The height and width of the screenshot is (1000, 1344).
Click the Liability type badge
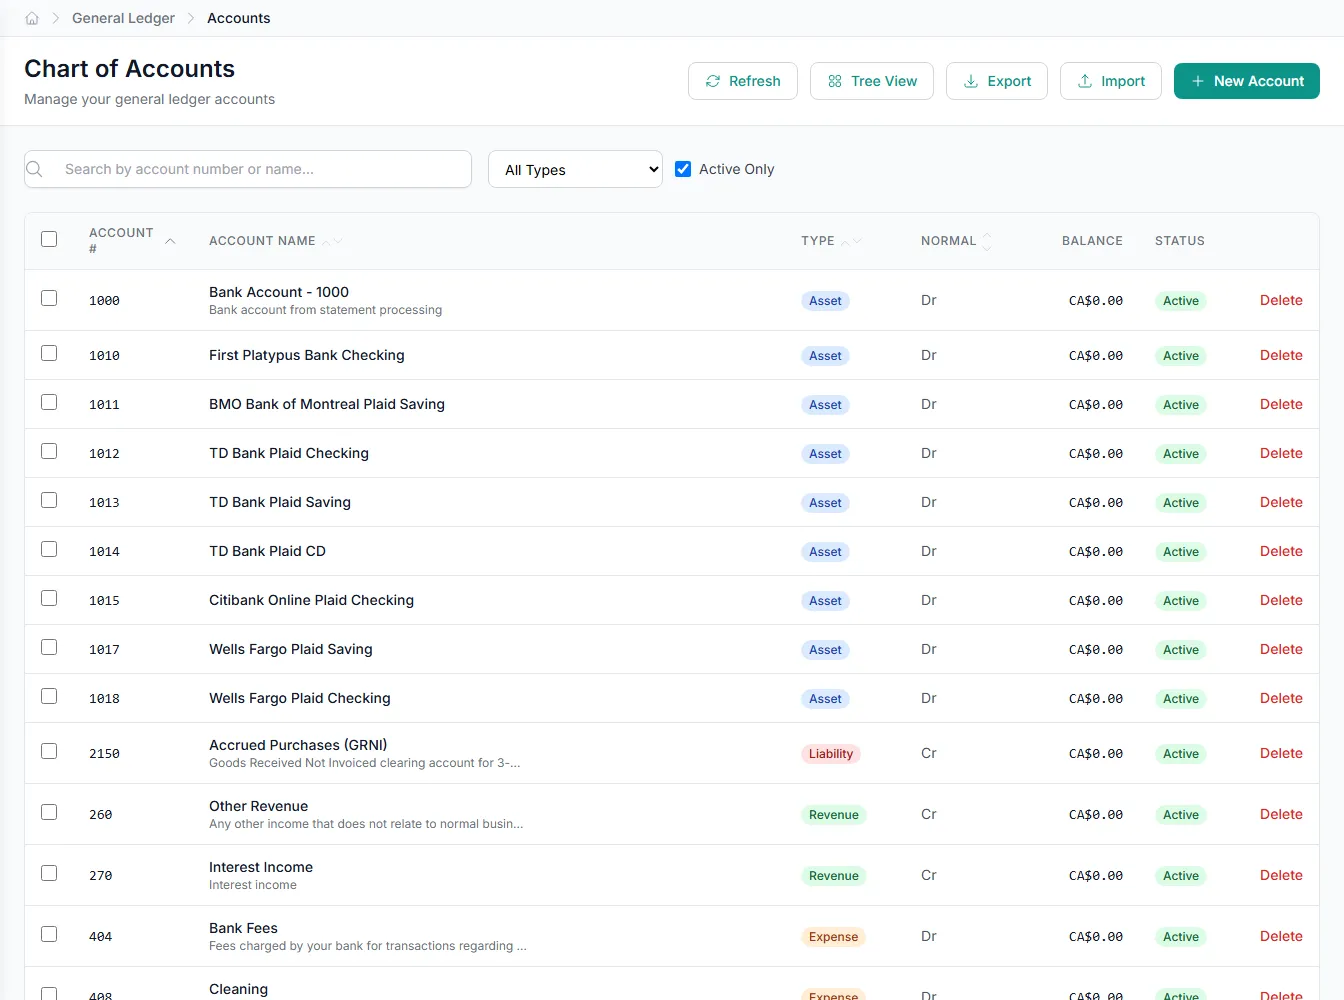tap(831, 754)
